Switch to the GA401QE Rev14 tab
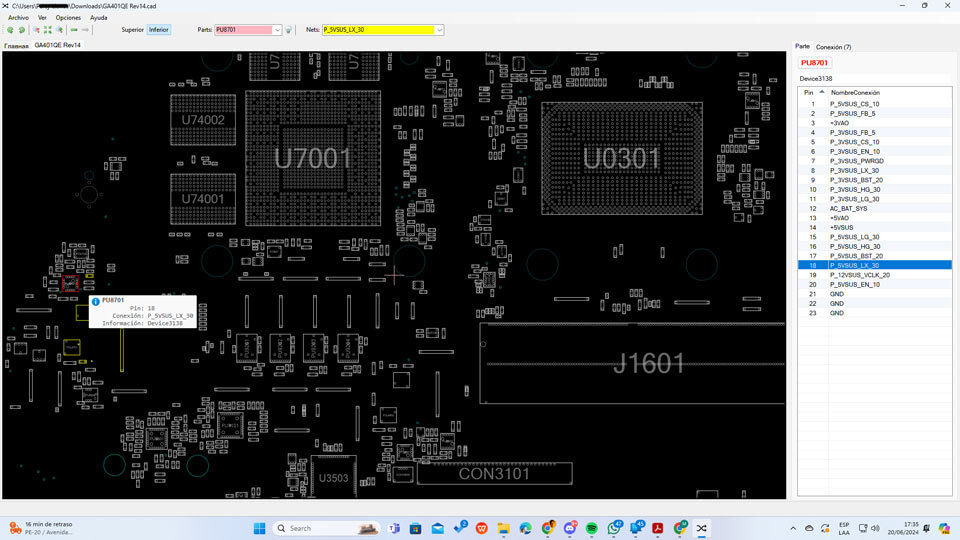The image size is (960, 540). click(x=58, y=45)
